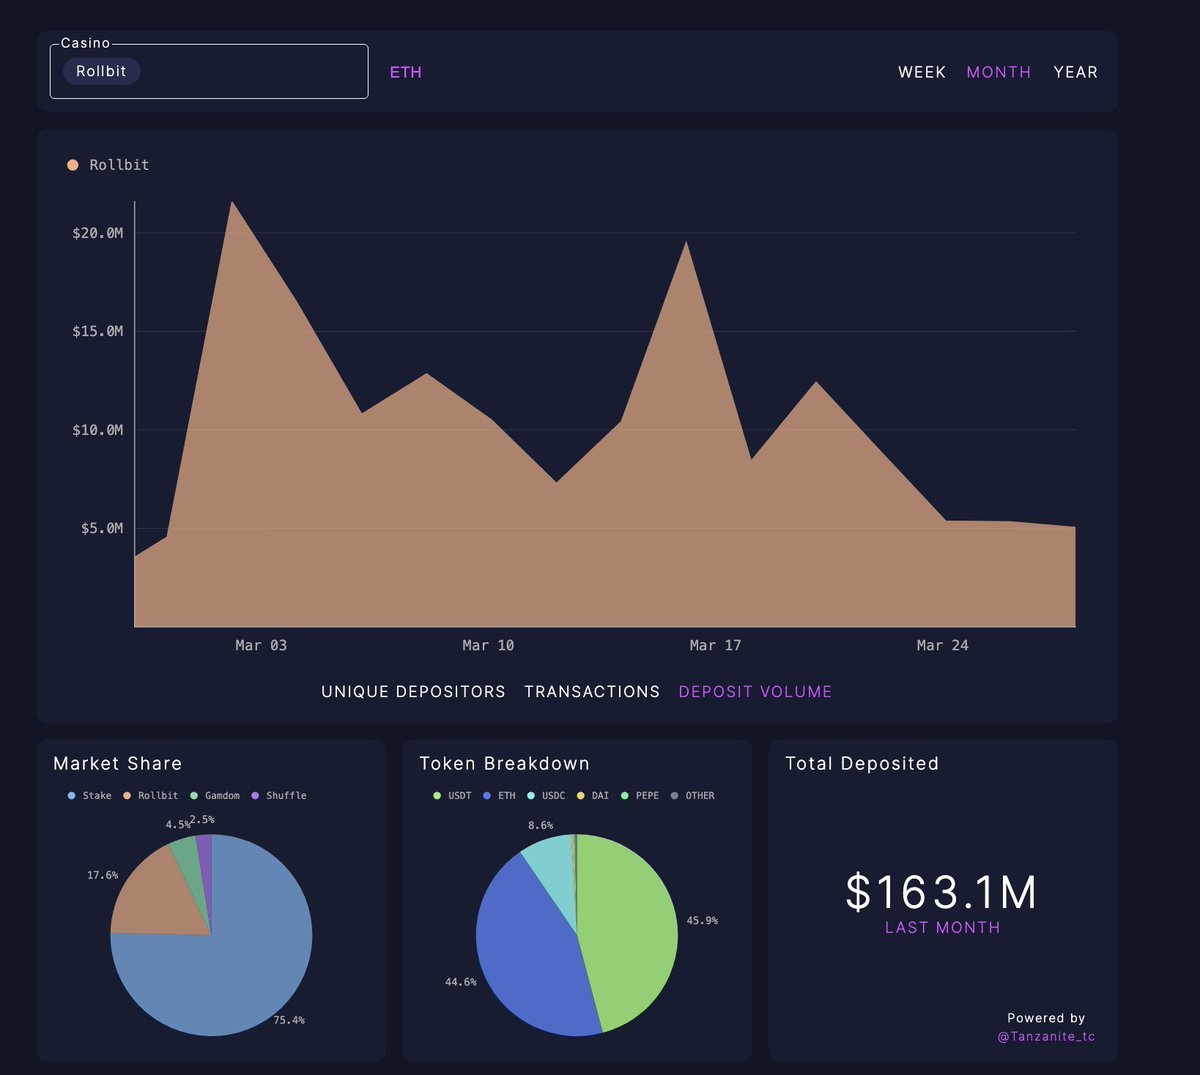Toggle USDC in Token Breakdown legend
The height and width of the screenshot is (1075, 1200).
(546, 796)
